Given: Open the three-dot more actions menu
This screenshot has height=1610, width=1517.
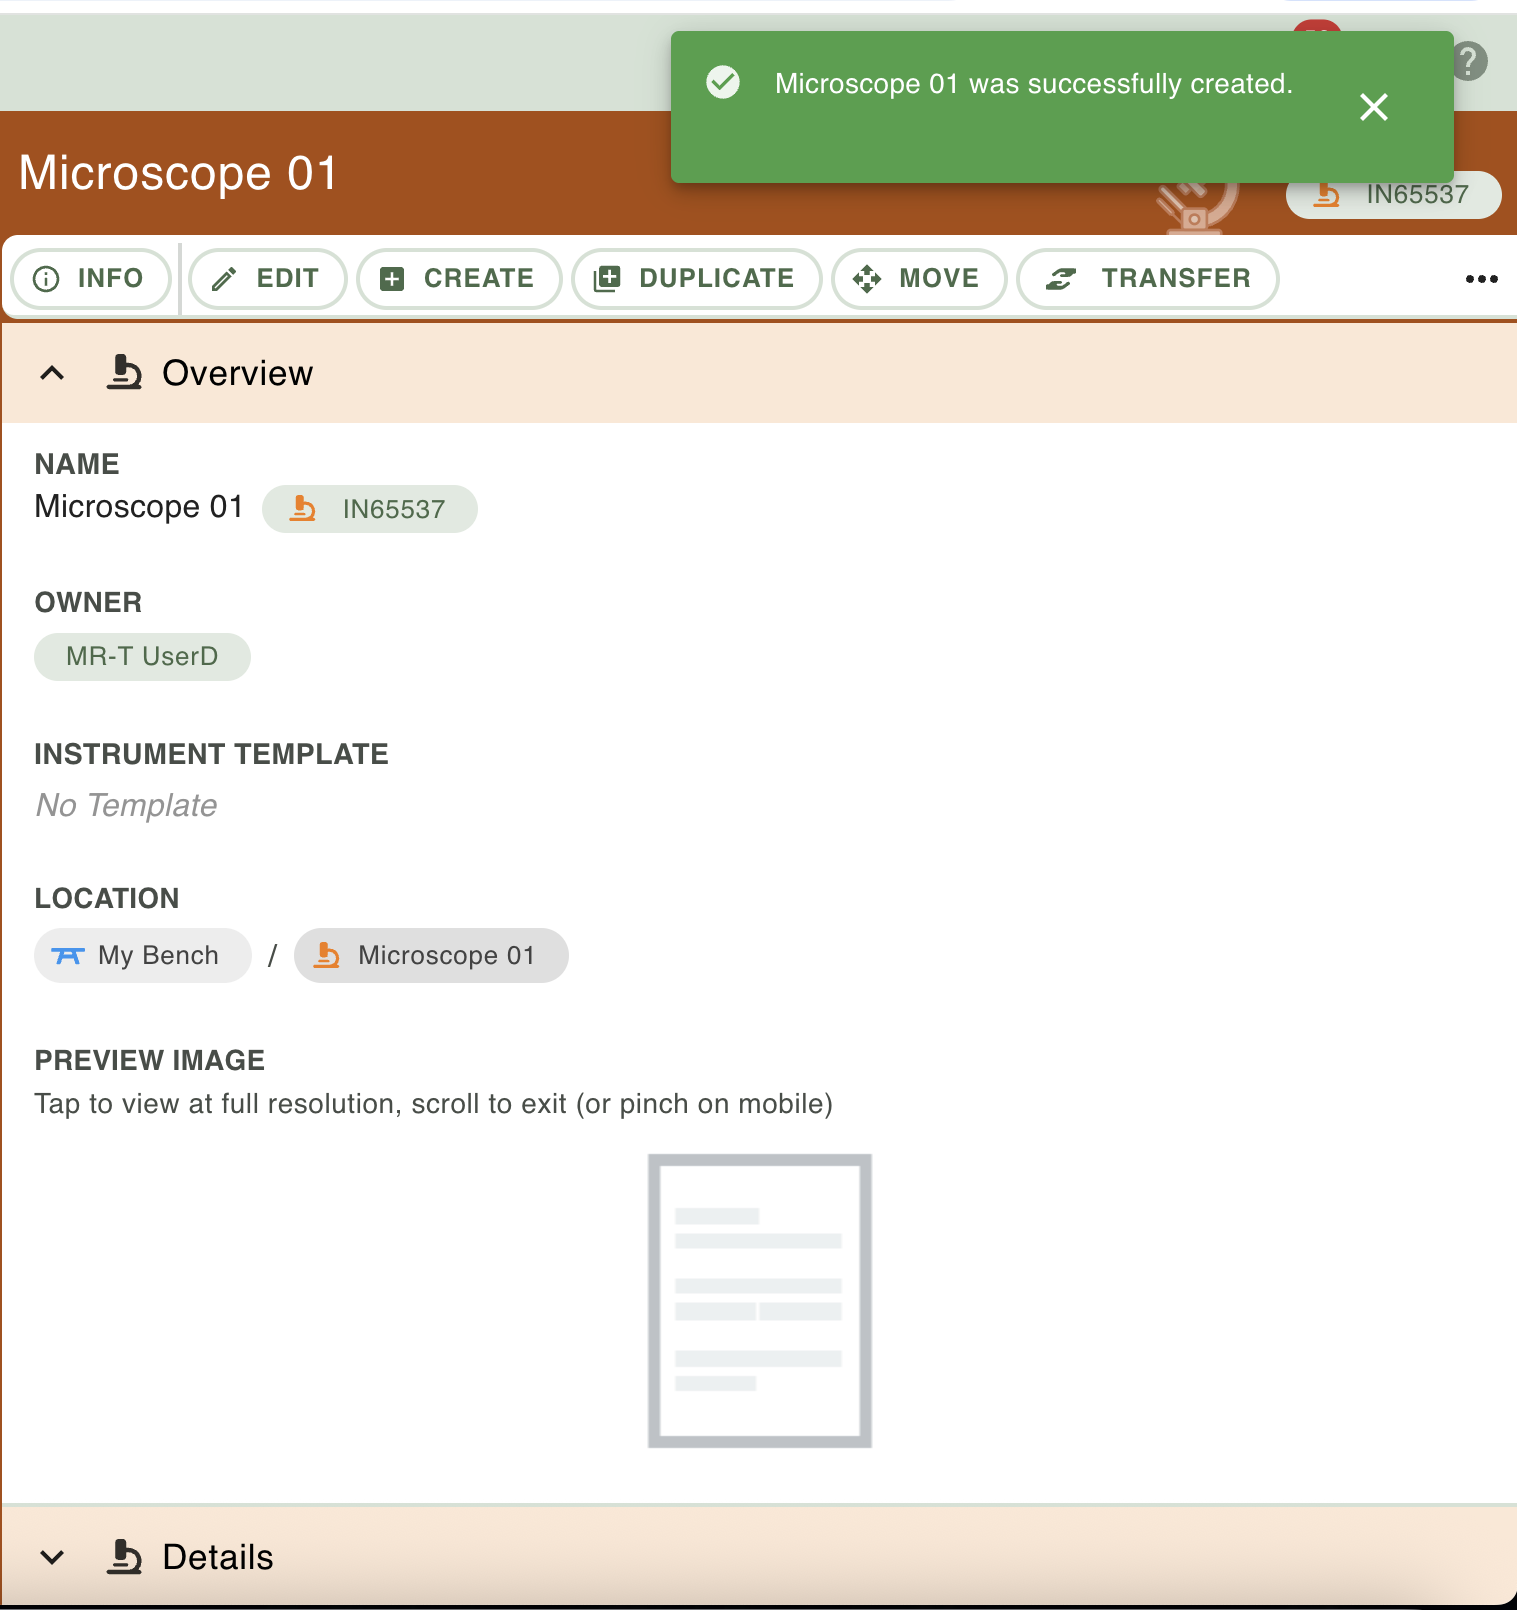Looking at the screenshot, I should pos(1481,279).
